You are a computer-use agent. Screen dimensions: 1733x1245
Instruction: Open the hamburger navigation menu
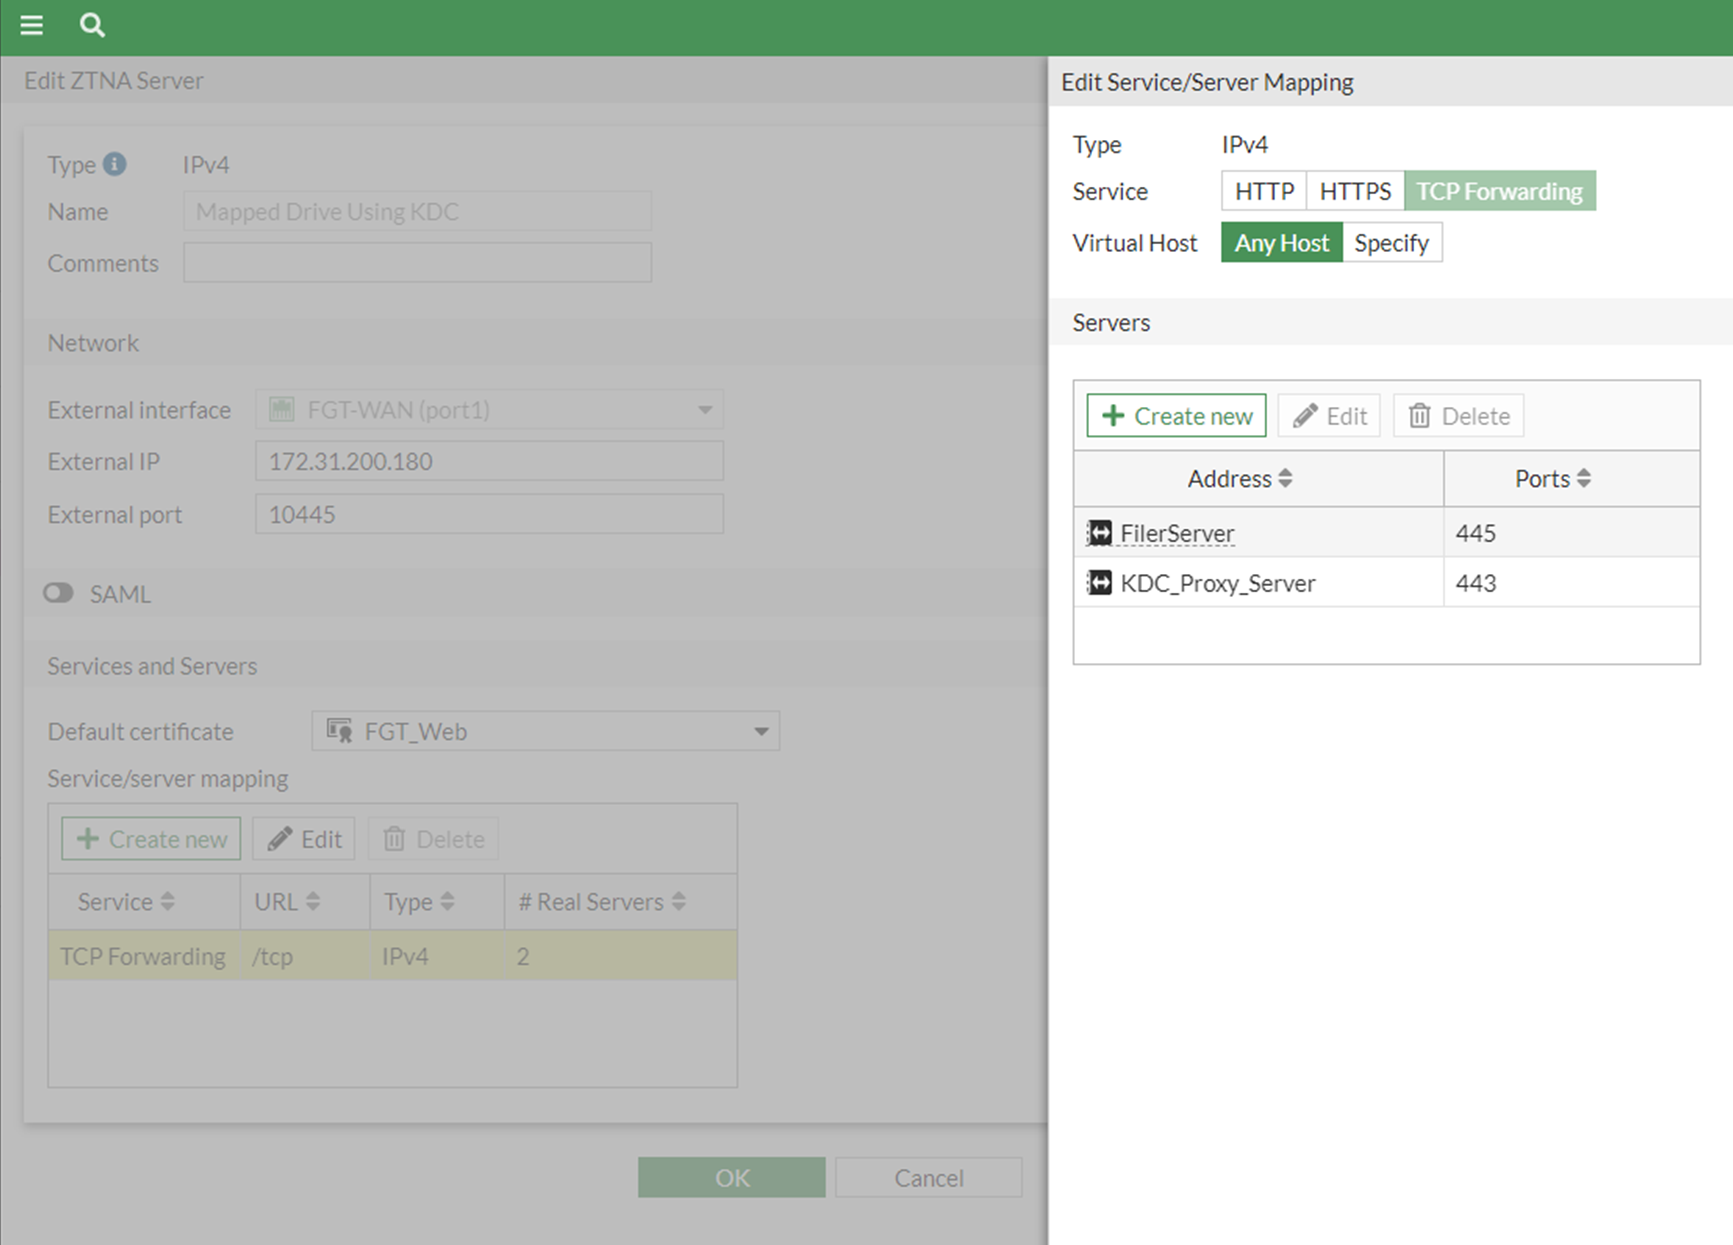click(x=31, y=26)
